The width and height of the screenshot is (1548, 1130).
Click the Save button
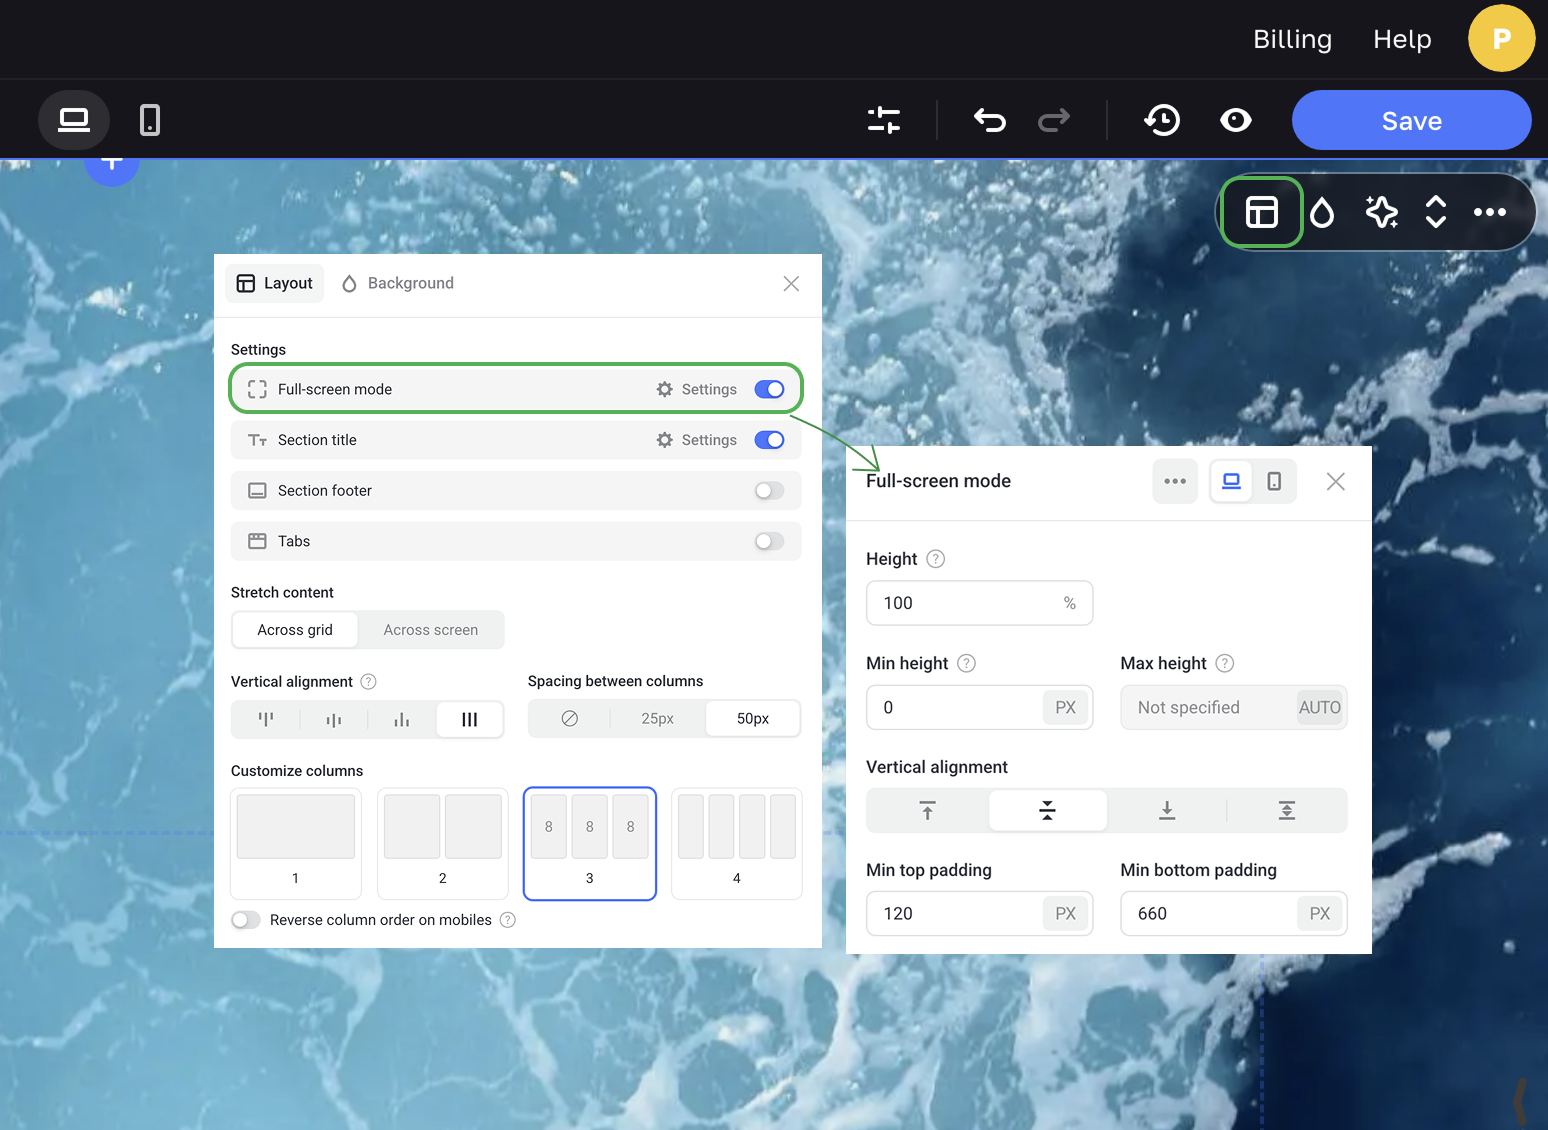[1411, 121]
